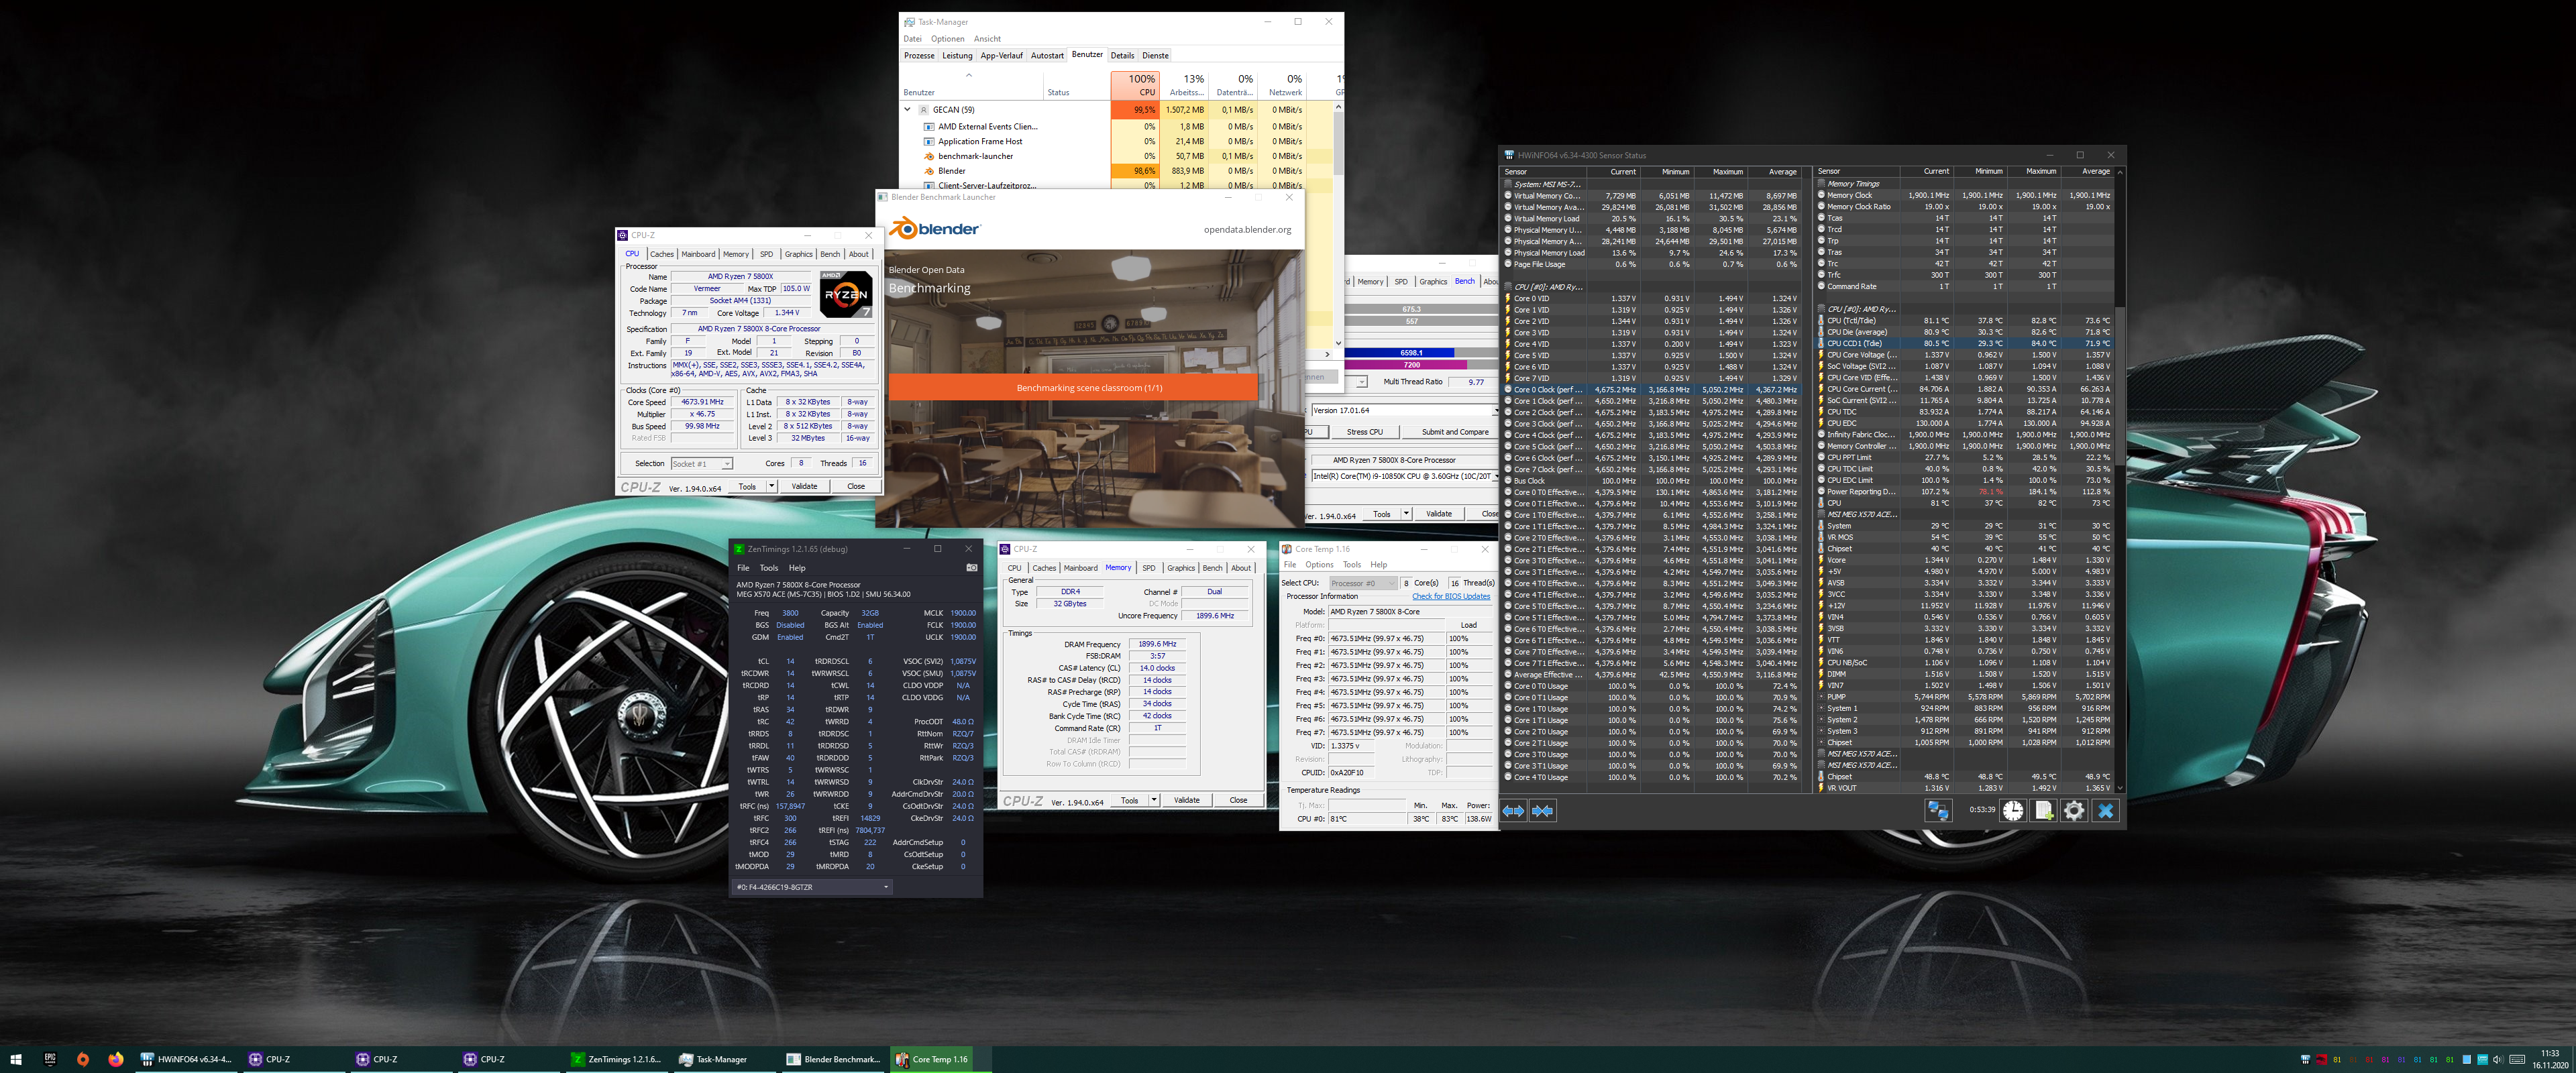2576x1073 pixels.
Task: Open Task-Manager Datei menu
Action: coord(913,39)
